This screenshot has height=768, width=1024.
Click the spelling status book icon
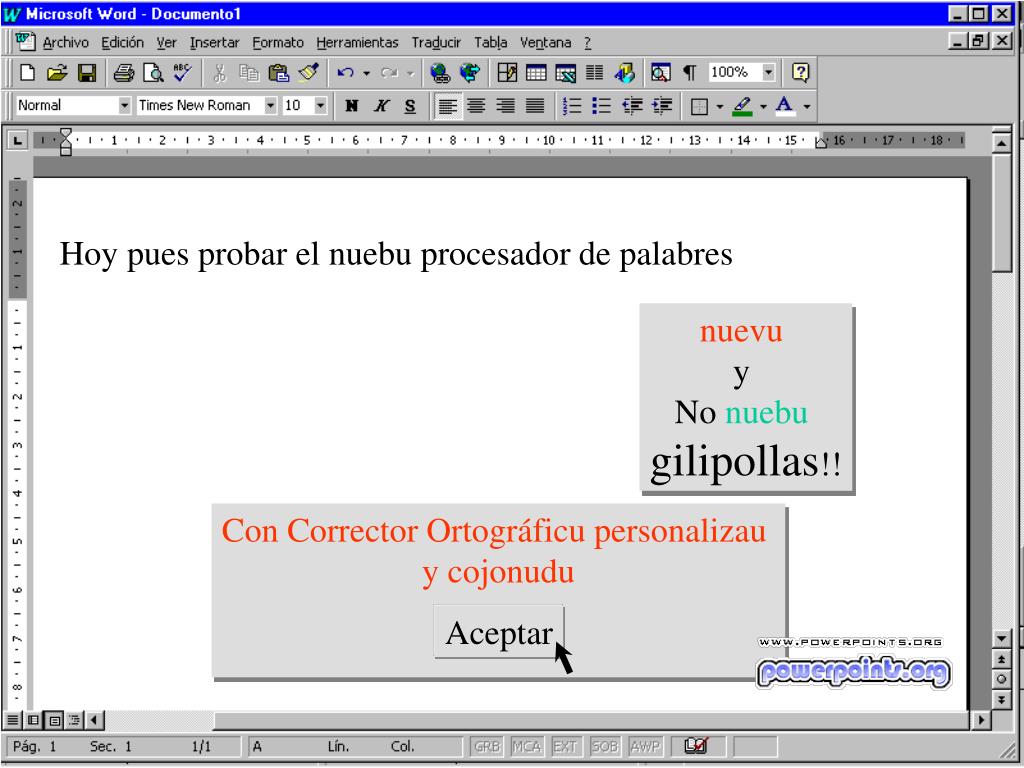tap(696, 746)
